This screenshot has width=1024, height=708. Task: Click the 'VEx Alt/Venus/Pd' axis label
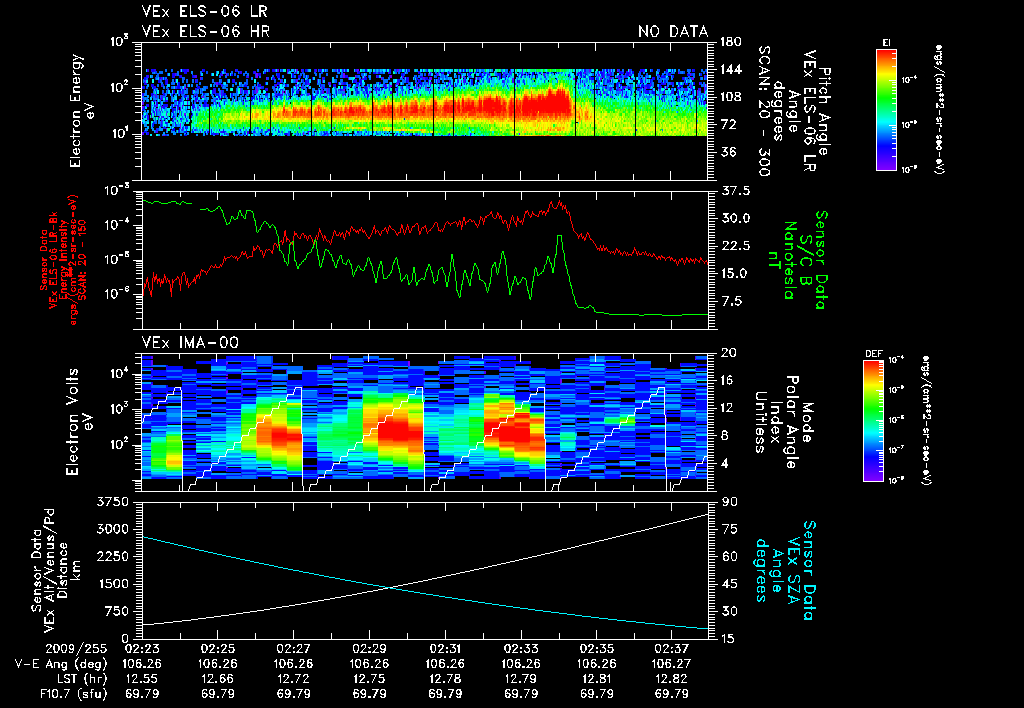(50, 571)
